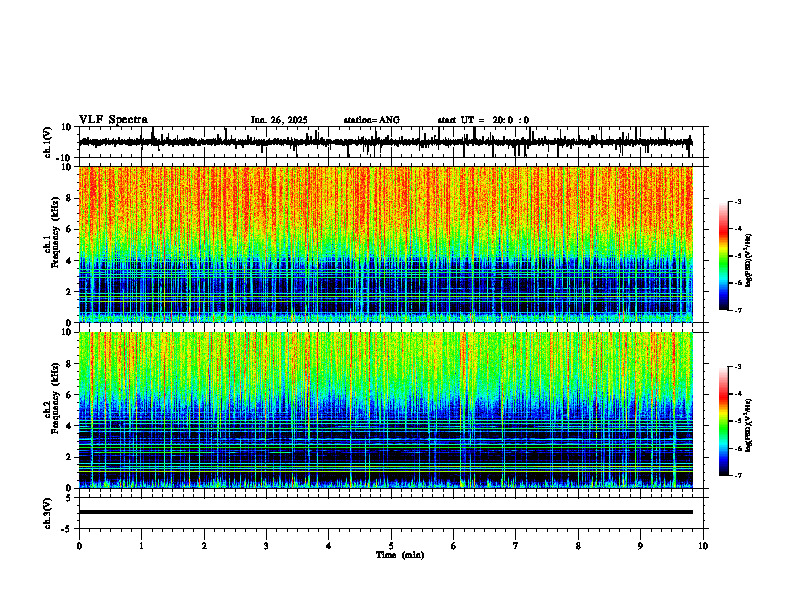Click the ch.2 PSD color scale bar
Screen dimensions: 792x612
click(723, 421)
